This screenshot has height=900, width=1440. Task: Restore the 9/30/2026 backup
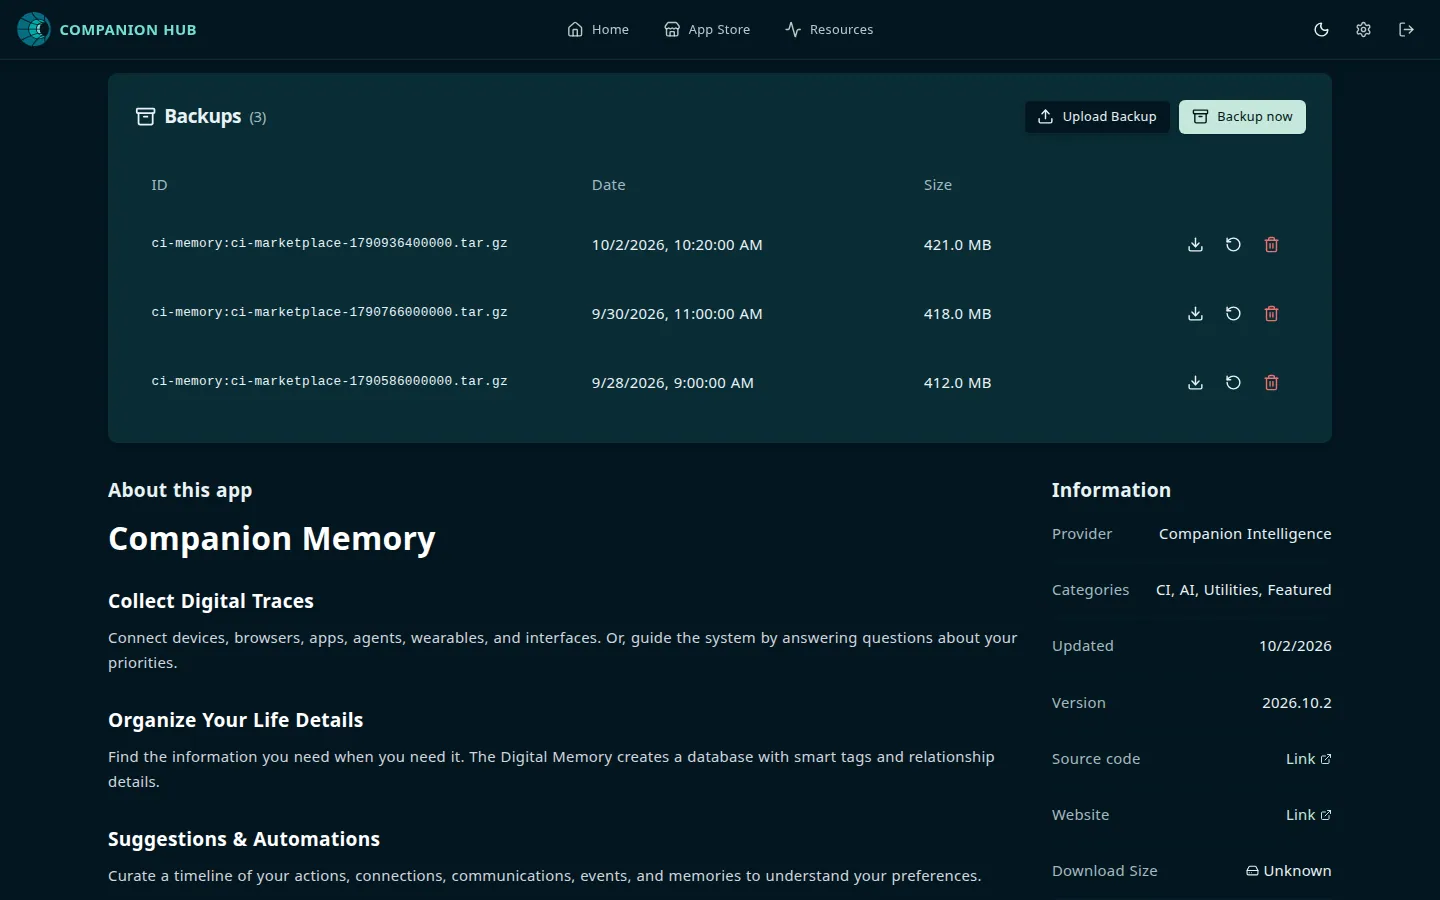(x=1233, y=314)
